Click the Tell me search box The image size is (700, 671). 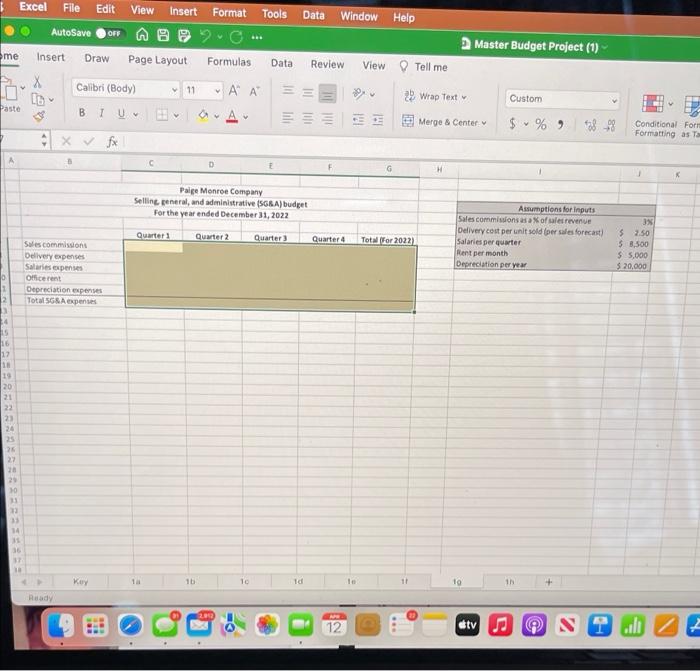click(423, 67)
